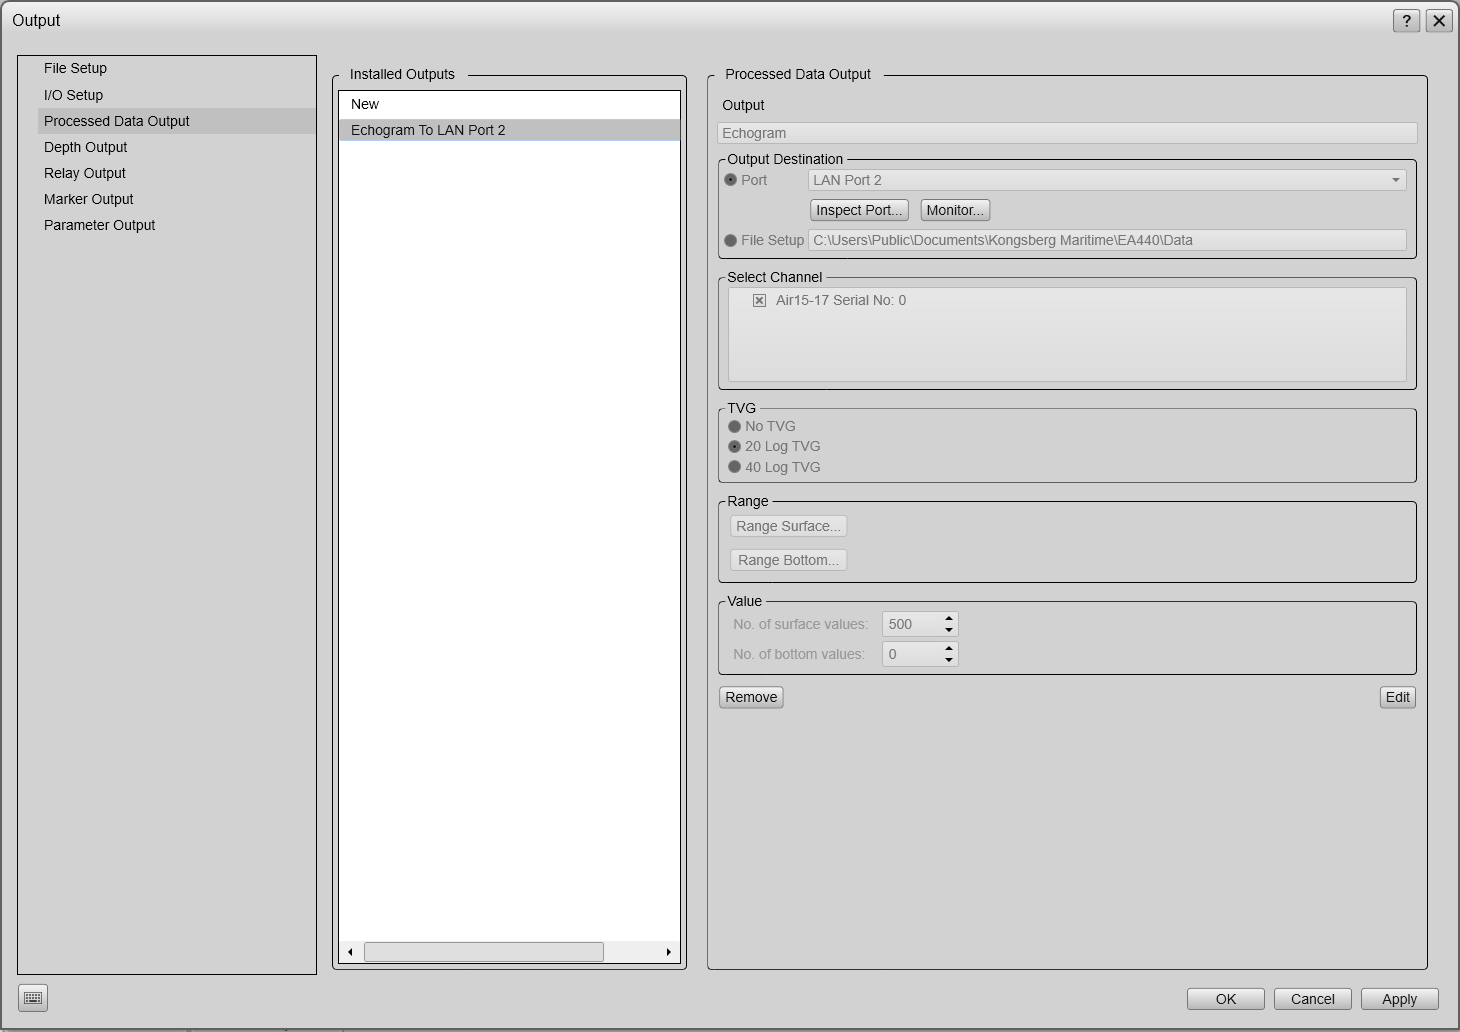Decrease number of surface values
Viewport: 1460px width, 1032px height.
coord(949,630)
